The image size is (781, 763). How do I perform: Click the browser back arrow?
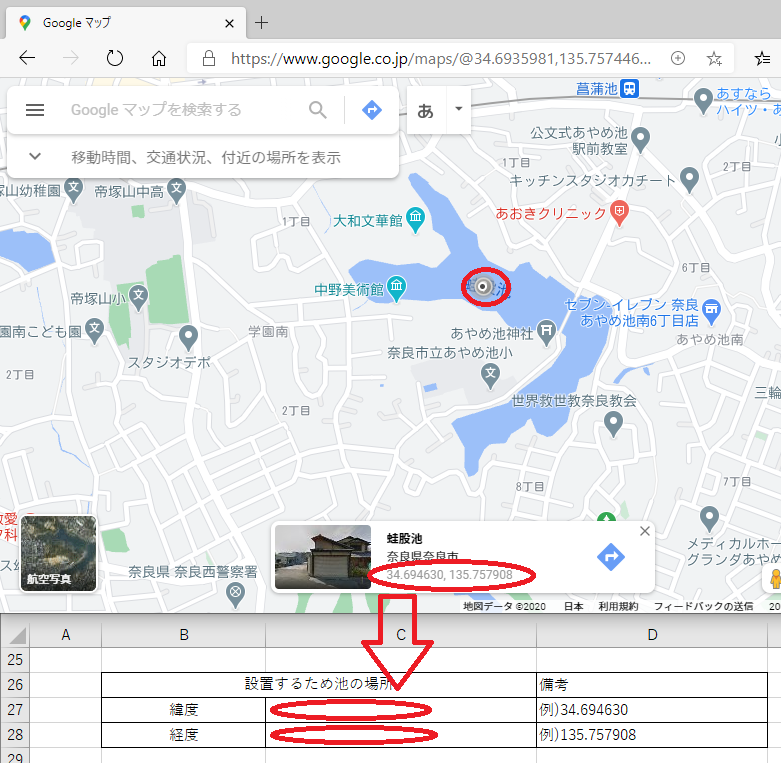coord(27,58)
